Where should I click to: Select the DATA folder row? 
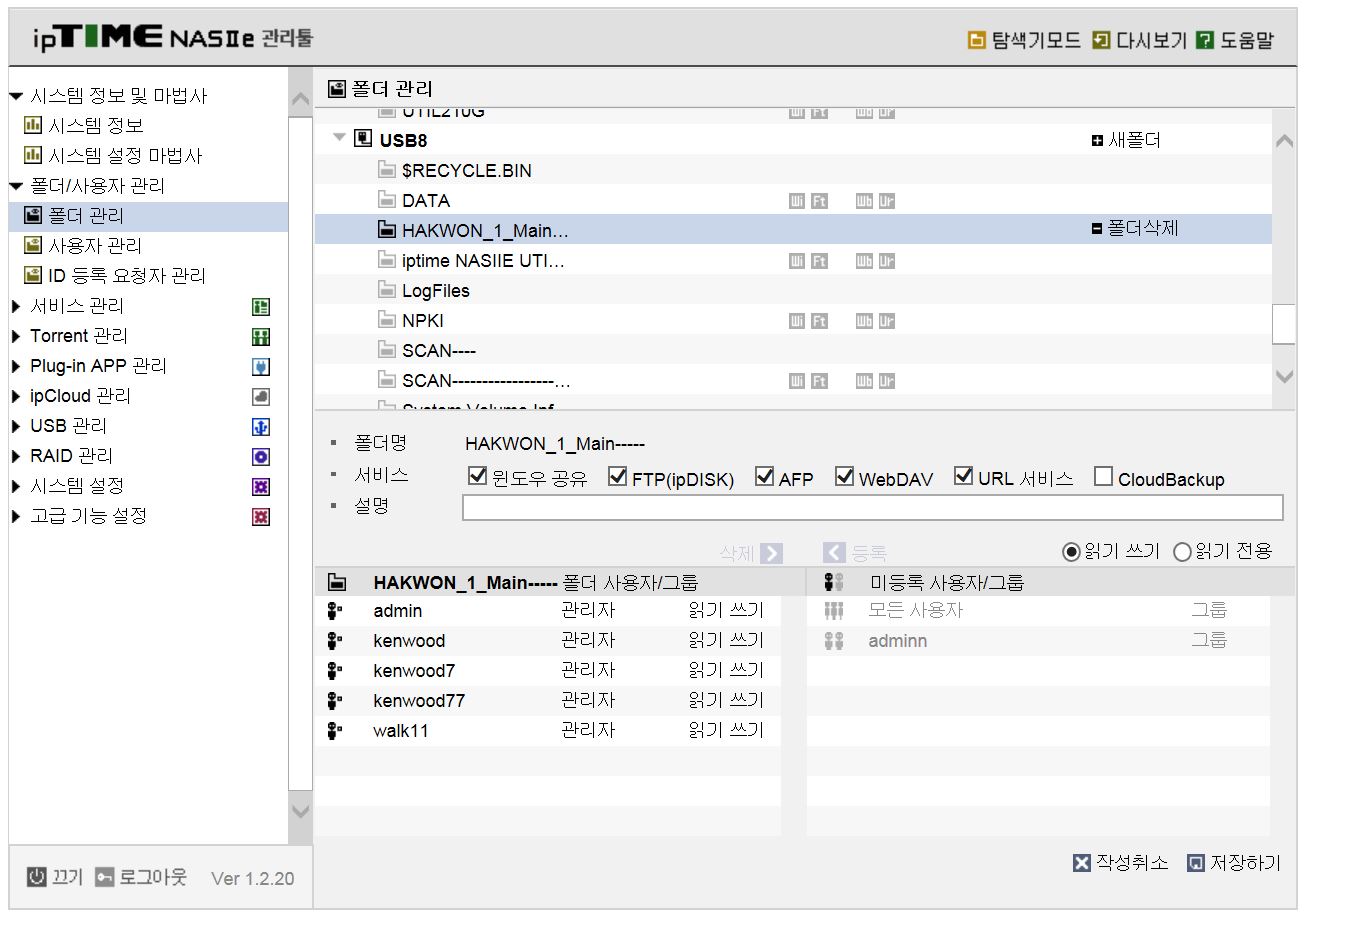[x=793, y=200]
